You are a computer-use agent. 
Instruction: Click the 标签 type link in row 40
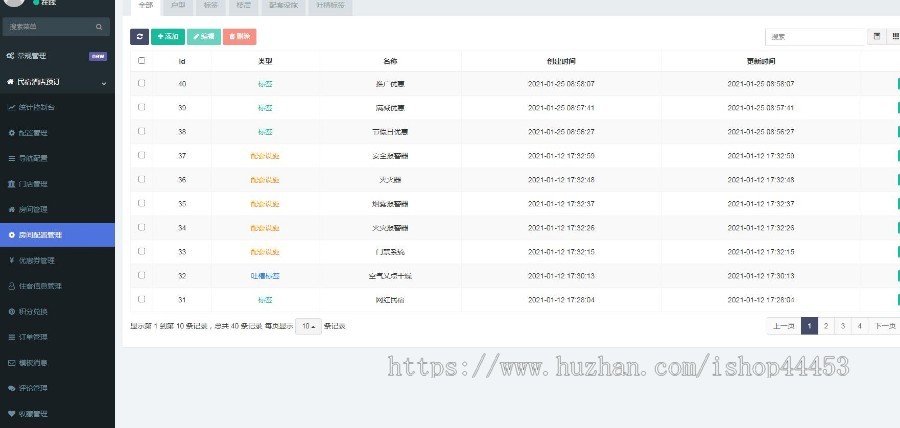[265, 84]
